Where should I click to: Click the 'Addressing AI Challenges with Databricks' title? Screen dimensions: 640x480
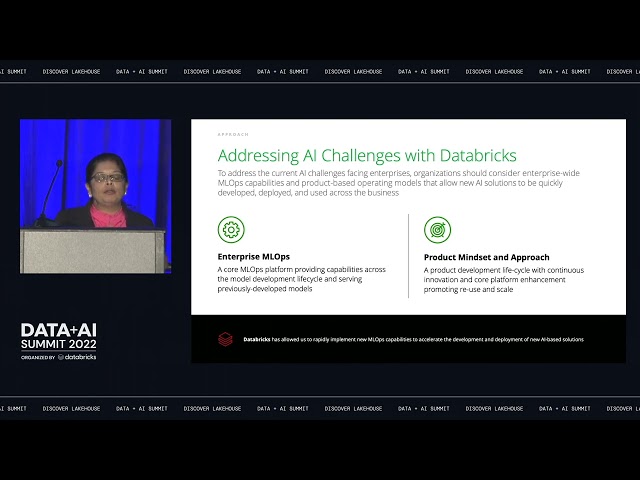367,156
